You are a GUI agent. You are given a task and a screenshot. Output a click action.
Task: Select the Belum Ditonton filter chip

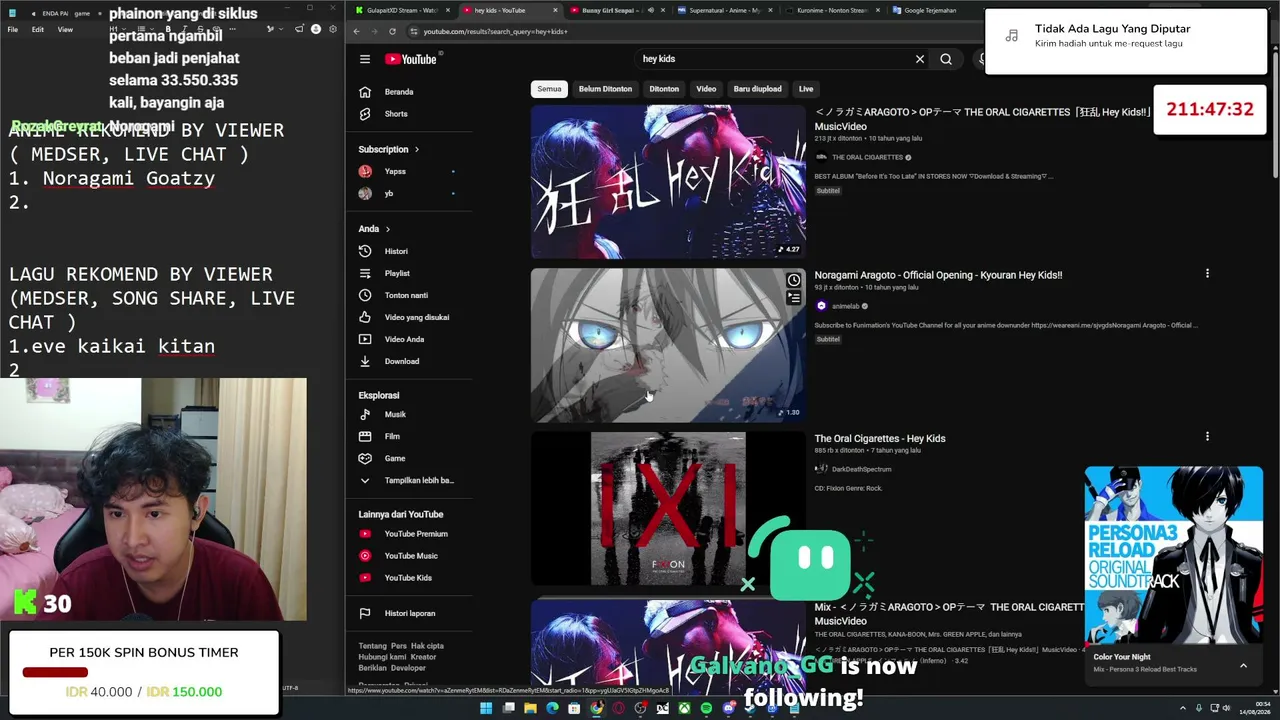pyautogui.click(x=605, y=89)
